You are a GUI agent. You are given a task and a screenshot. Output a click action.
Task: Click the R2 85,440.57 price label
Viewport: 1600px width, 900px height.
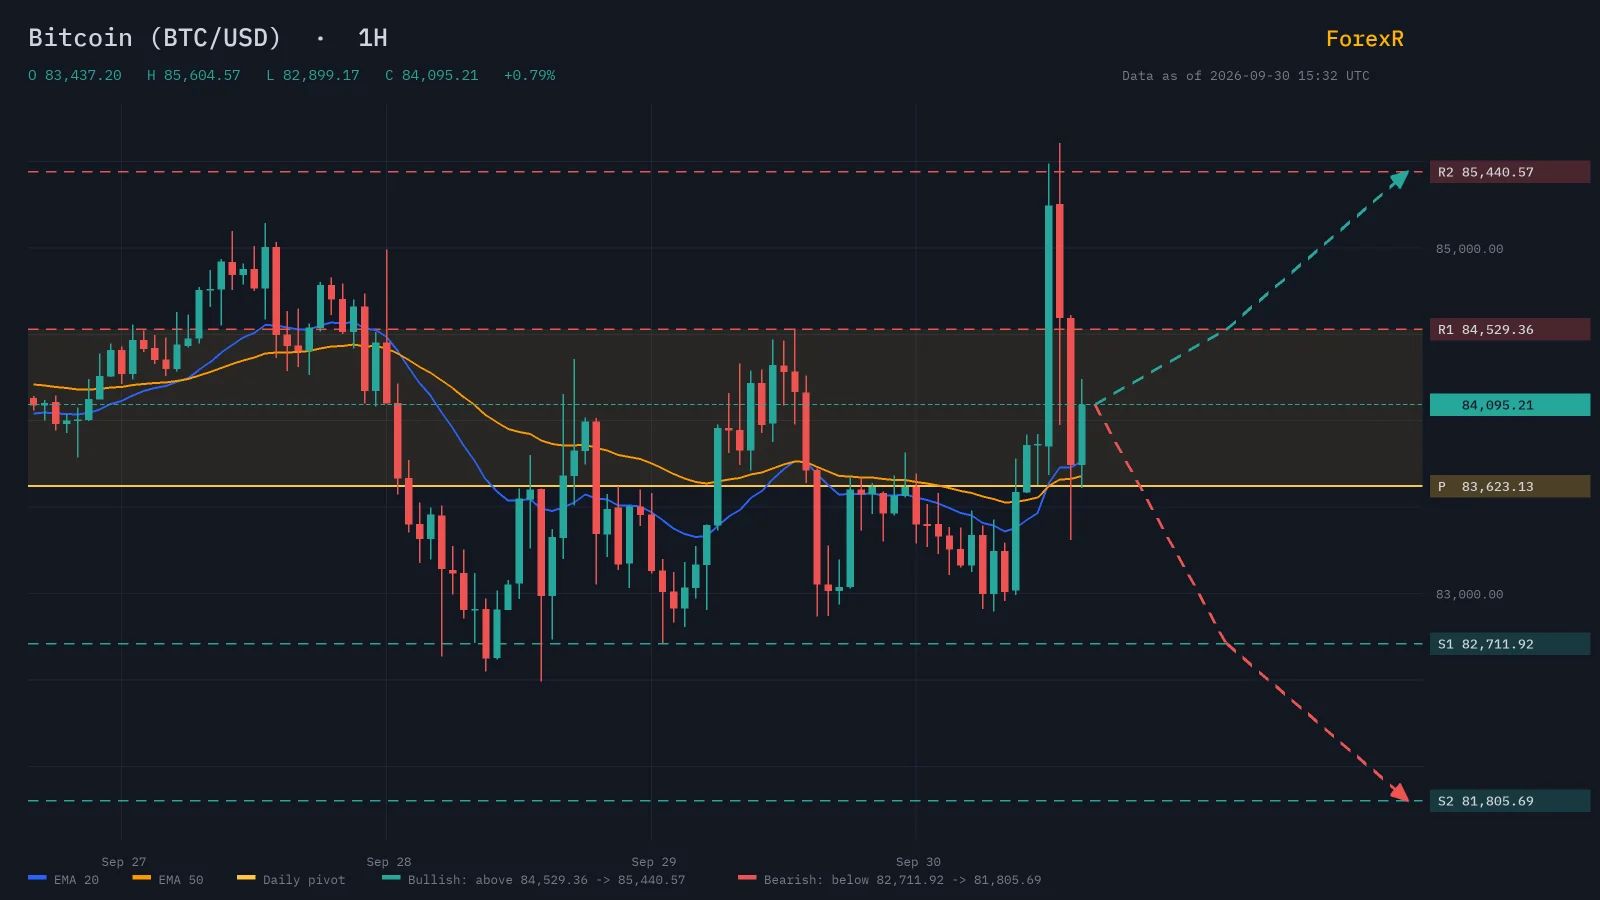click(x=1510, y=172)
